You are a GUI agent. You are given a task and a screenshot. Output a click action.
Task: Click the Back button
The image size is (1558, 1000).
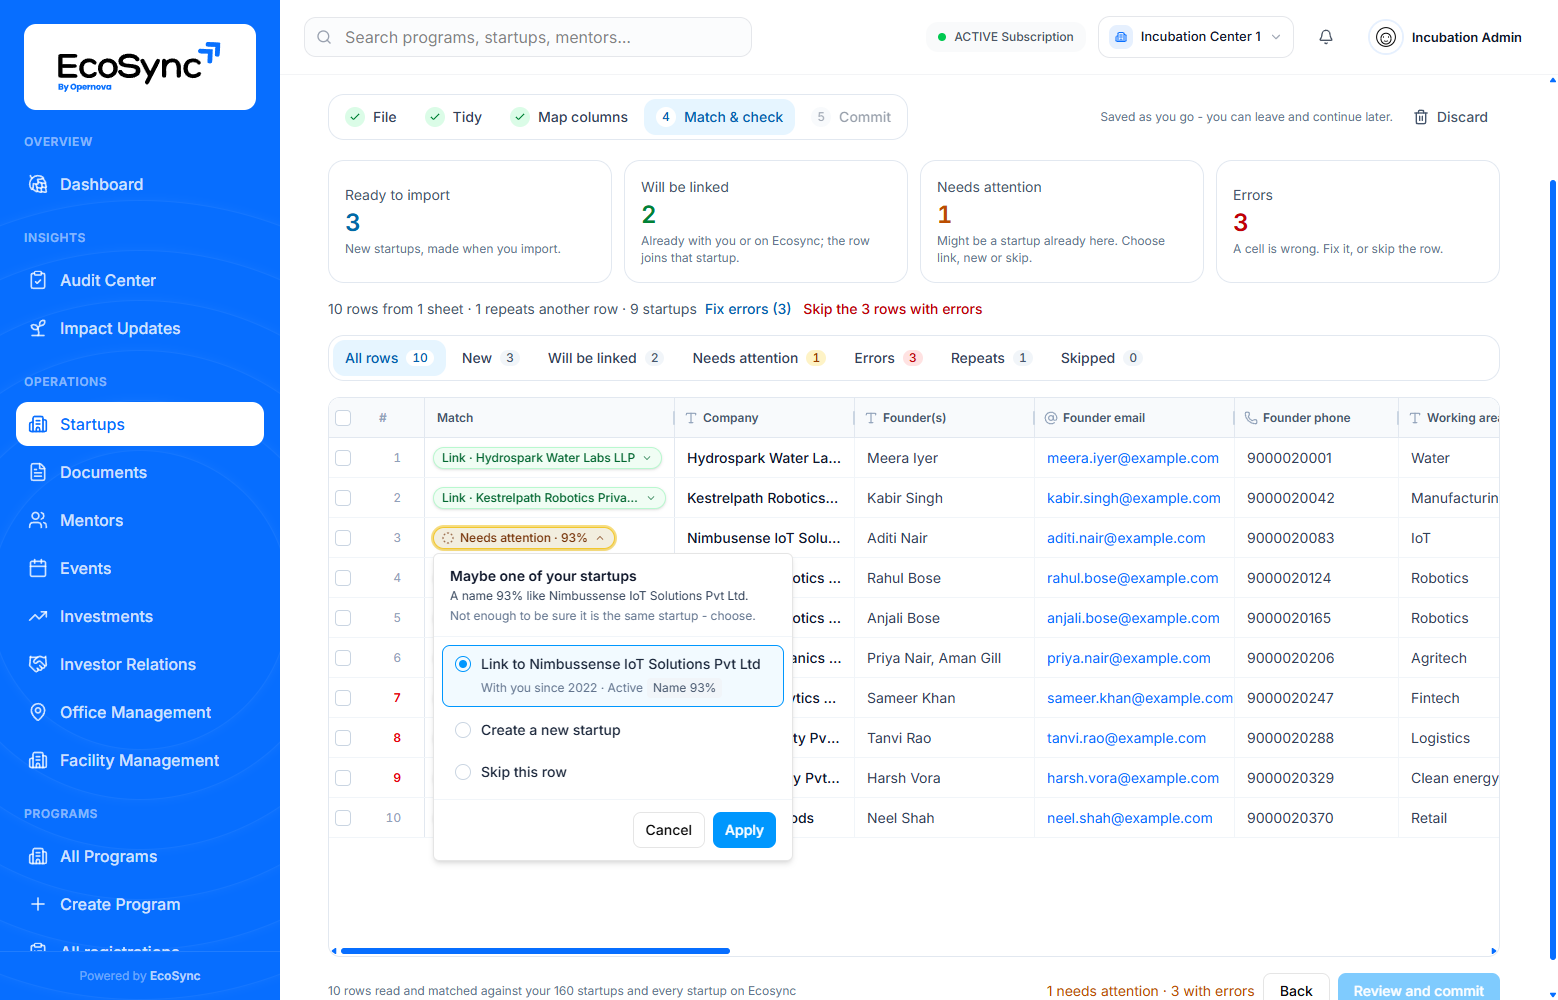coord(1296,989)
